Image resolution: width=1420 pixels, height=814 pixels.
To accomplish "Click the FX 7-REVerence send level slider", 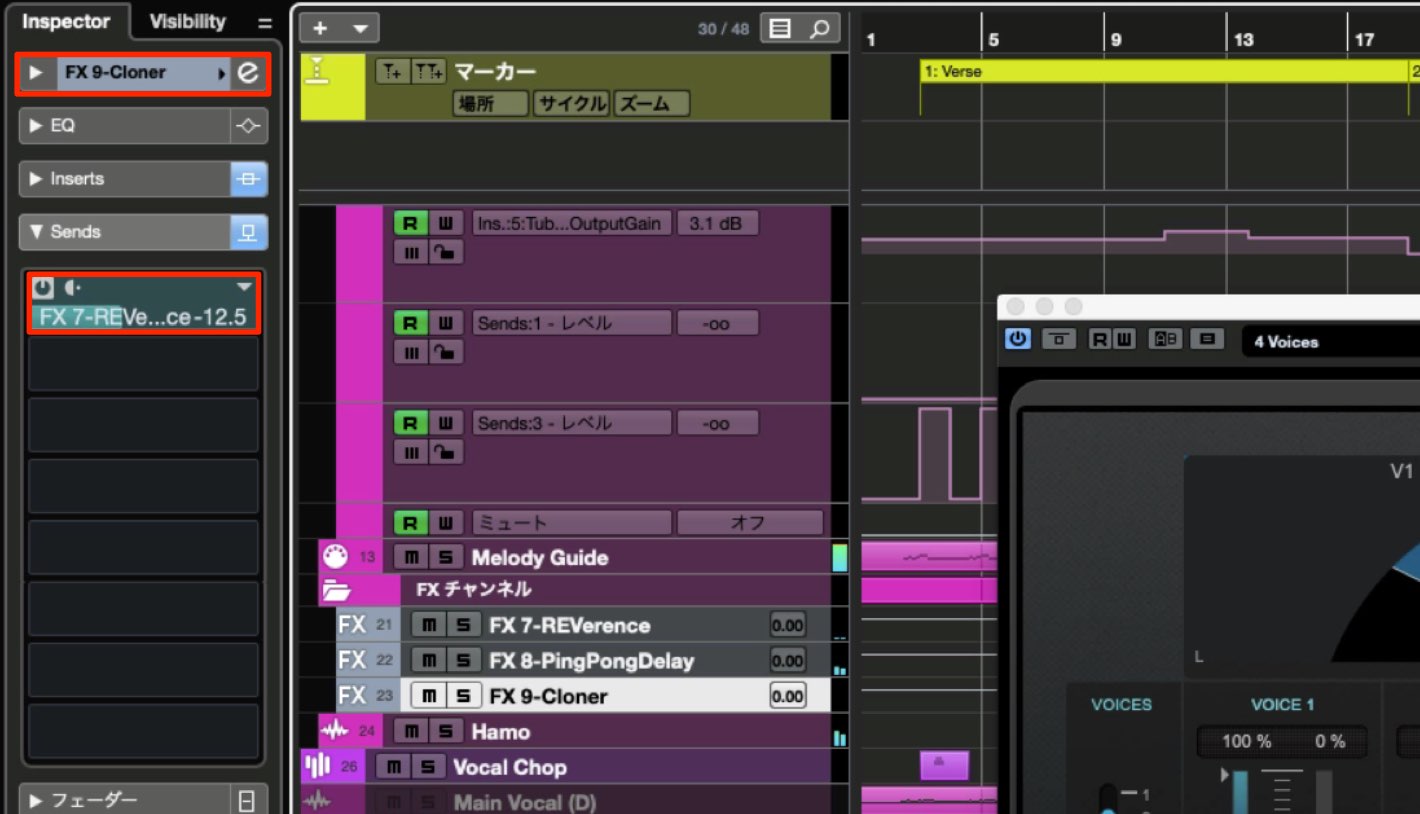I will point(145,318).
